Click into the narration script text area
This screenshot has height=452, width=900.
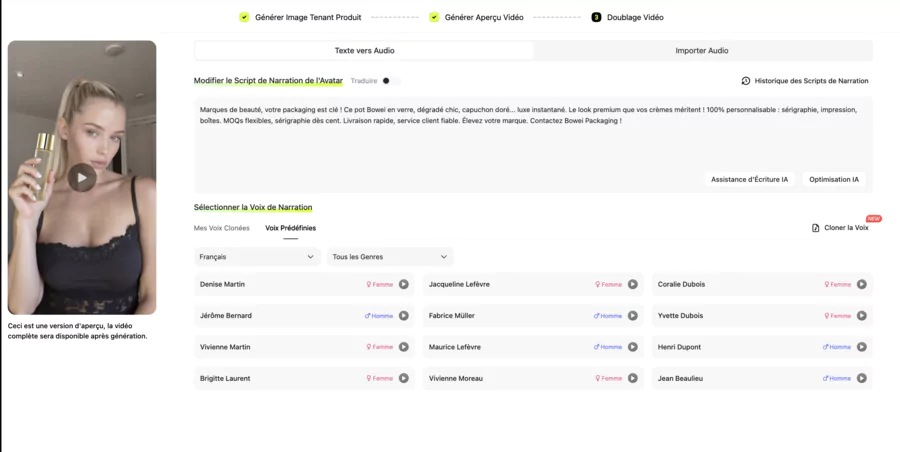click(533, 145)
